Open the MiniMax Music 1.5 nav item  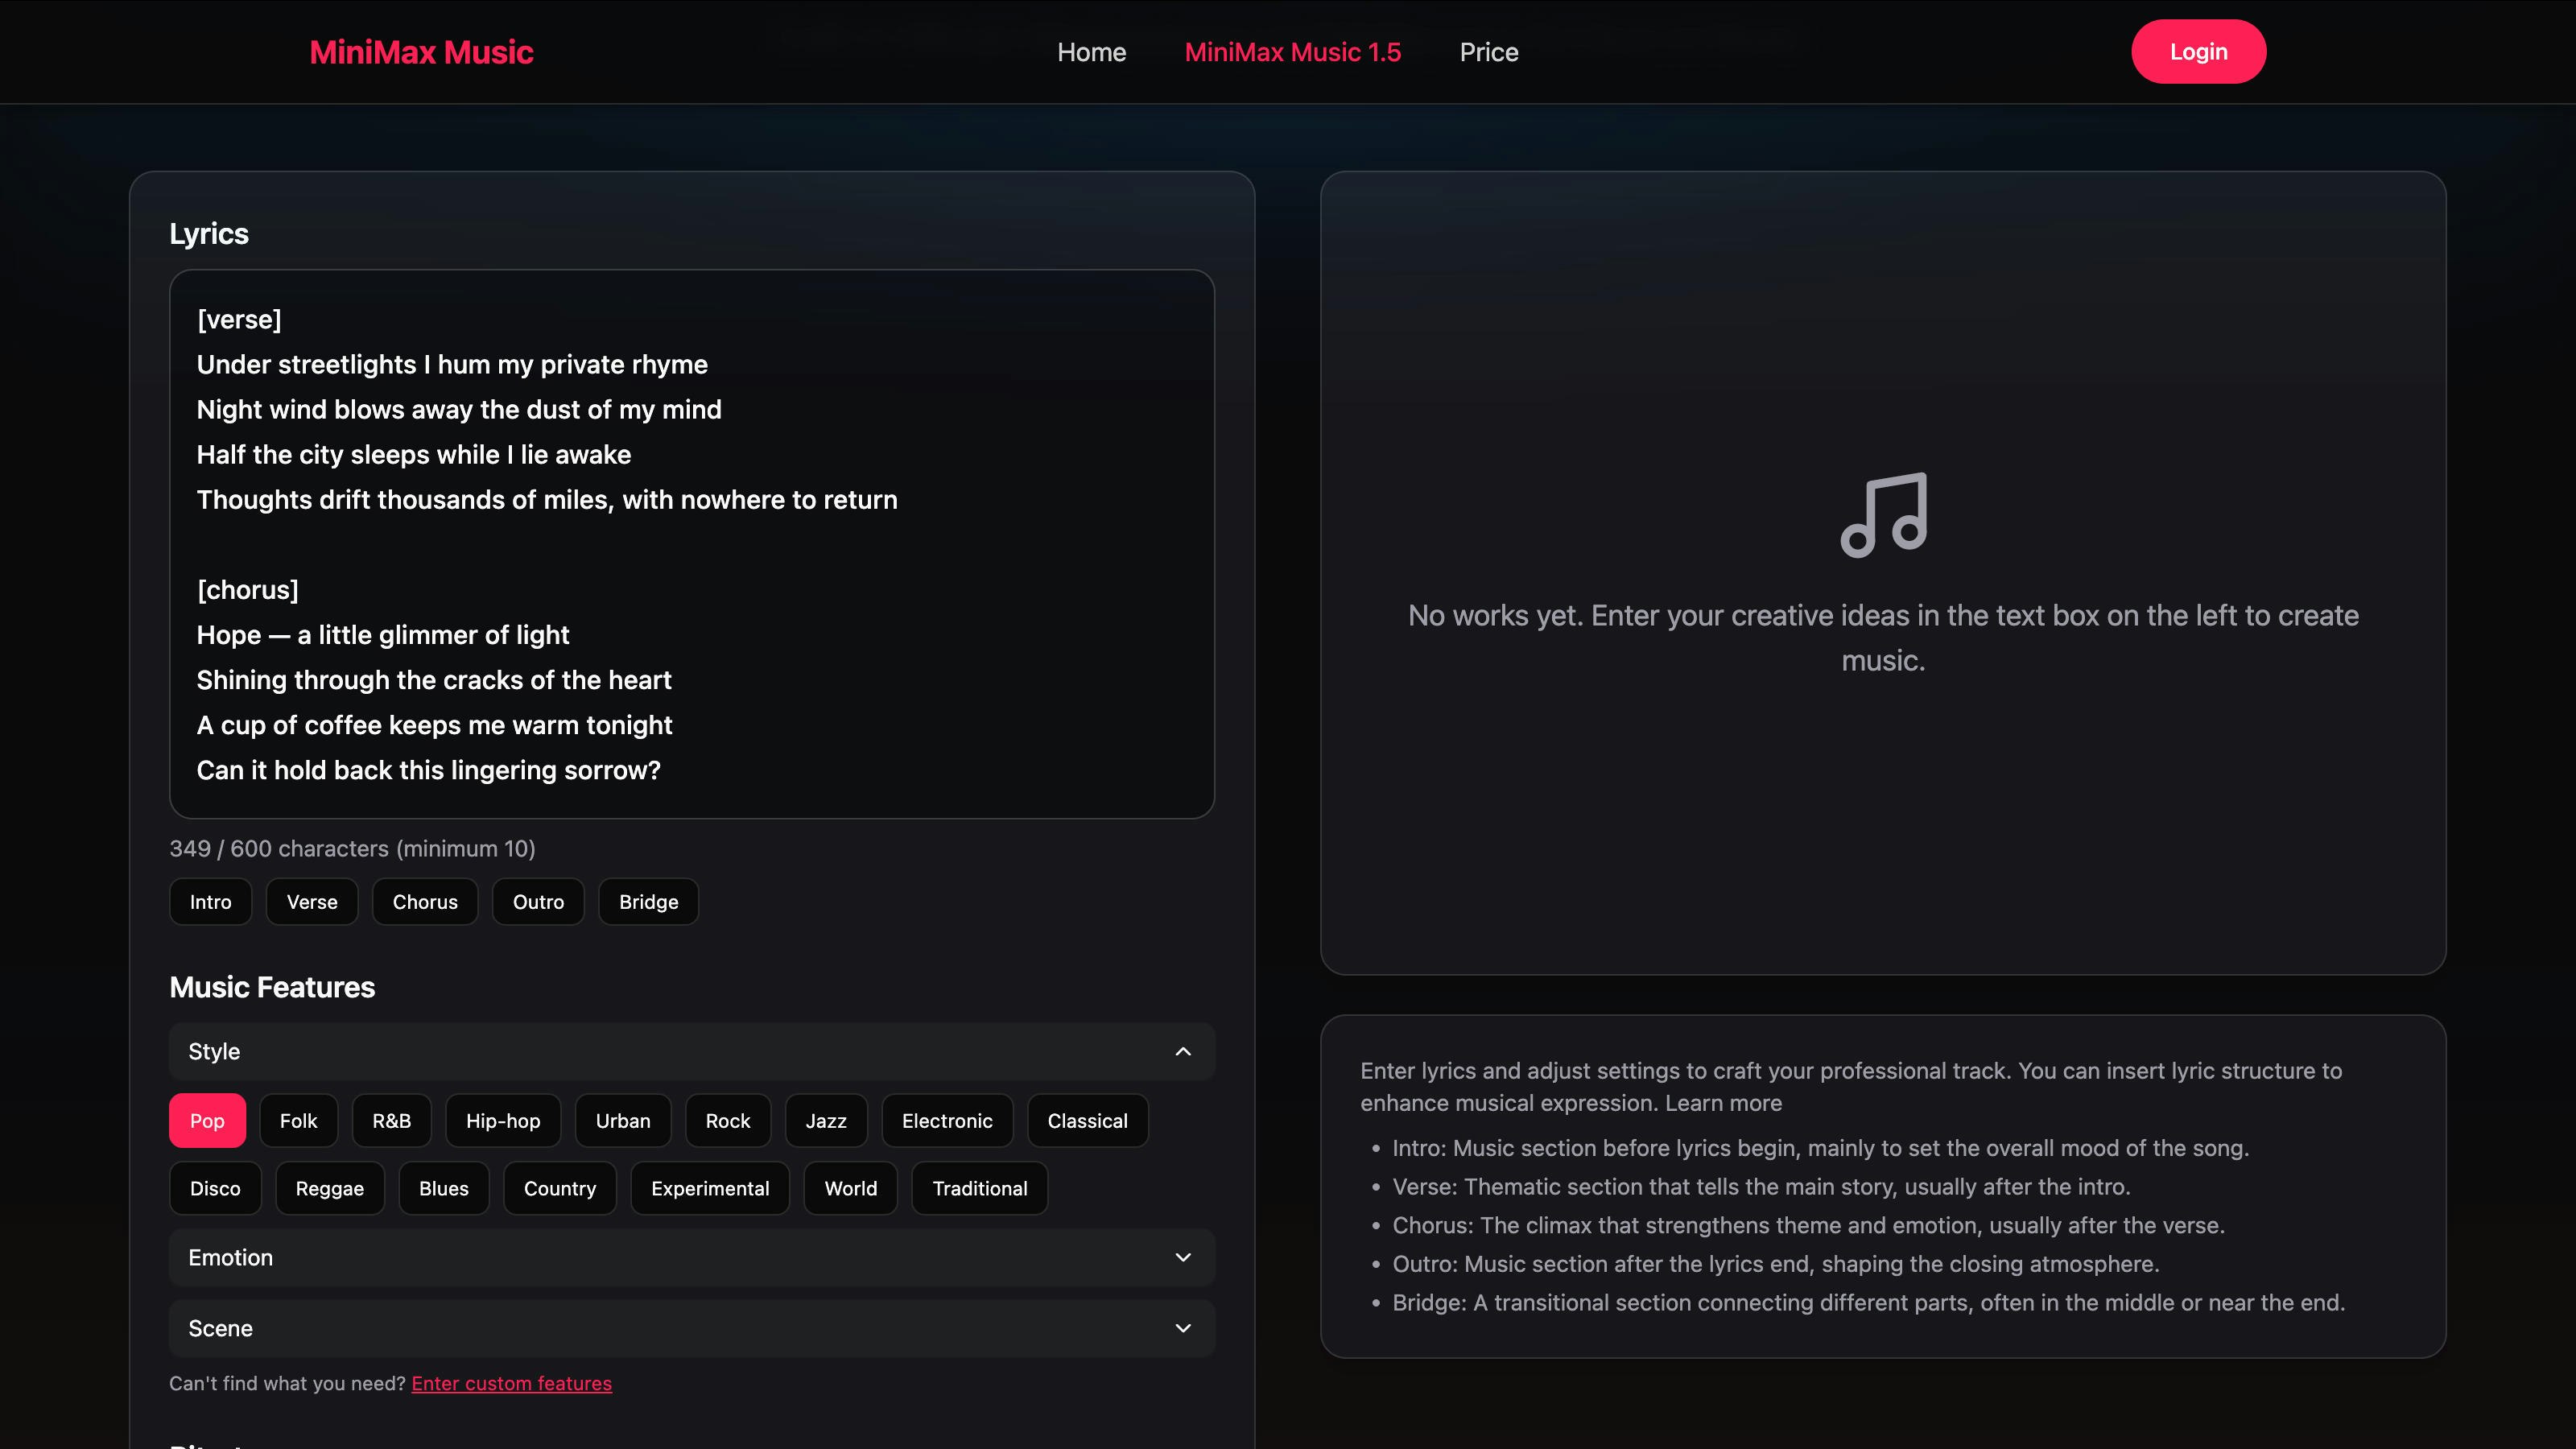point(1292,52)
